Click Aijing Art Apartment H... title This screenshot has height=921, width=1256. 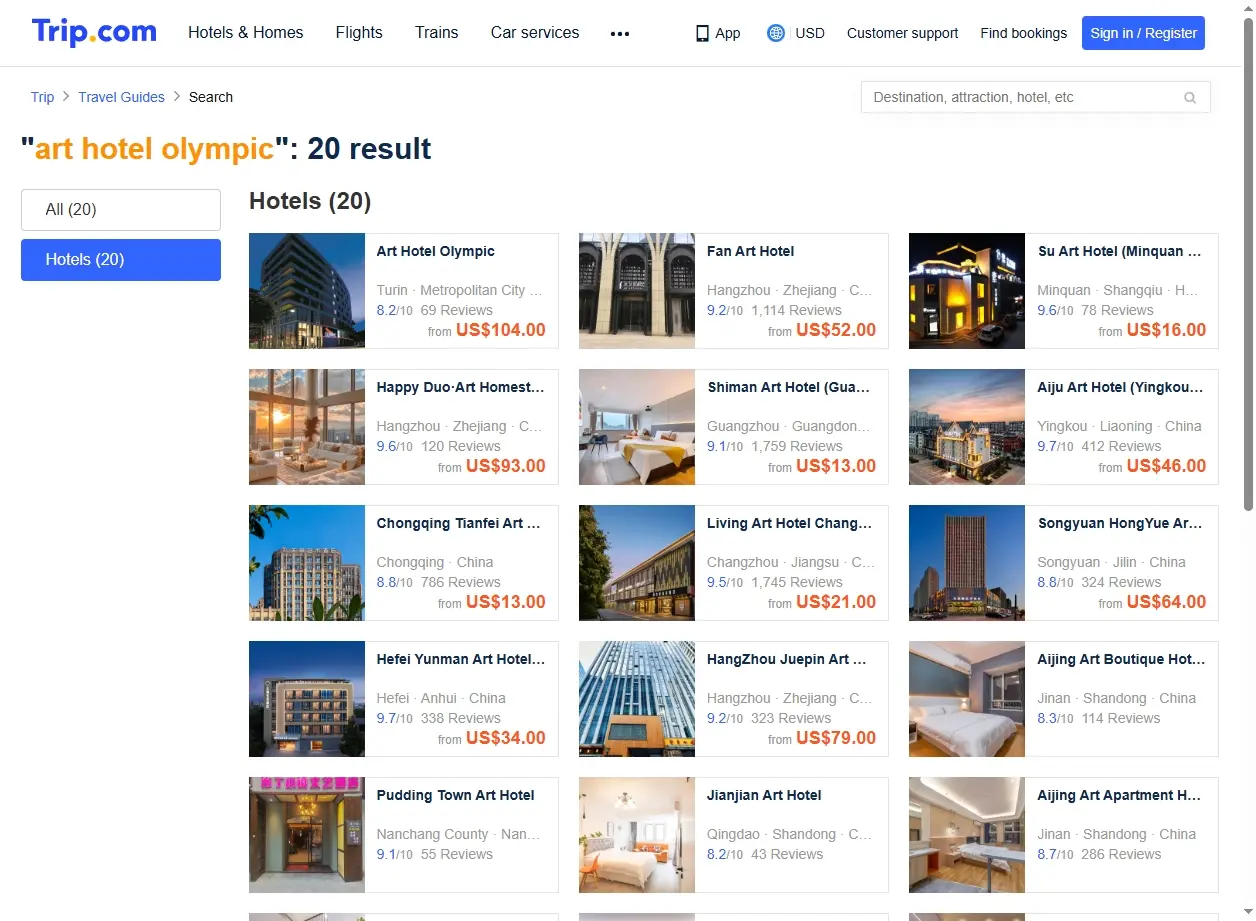tap(1119, 795)
